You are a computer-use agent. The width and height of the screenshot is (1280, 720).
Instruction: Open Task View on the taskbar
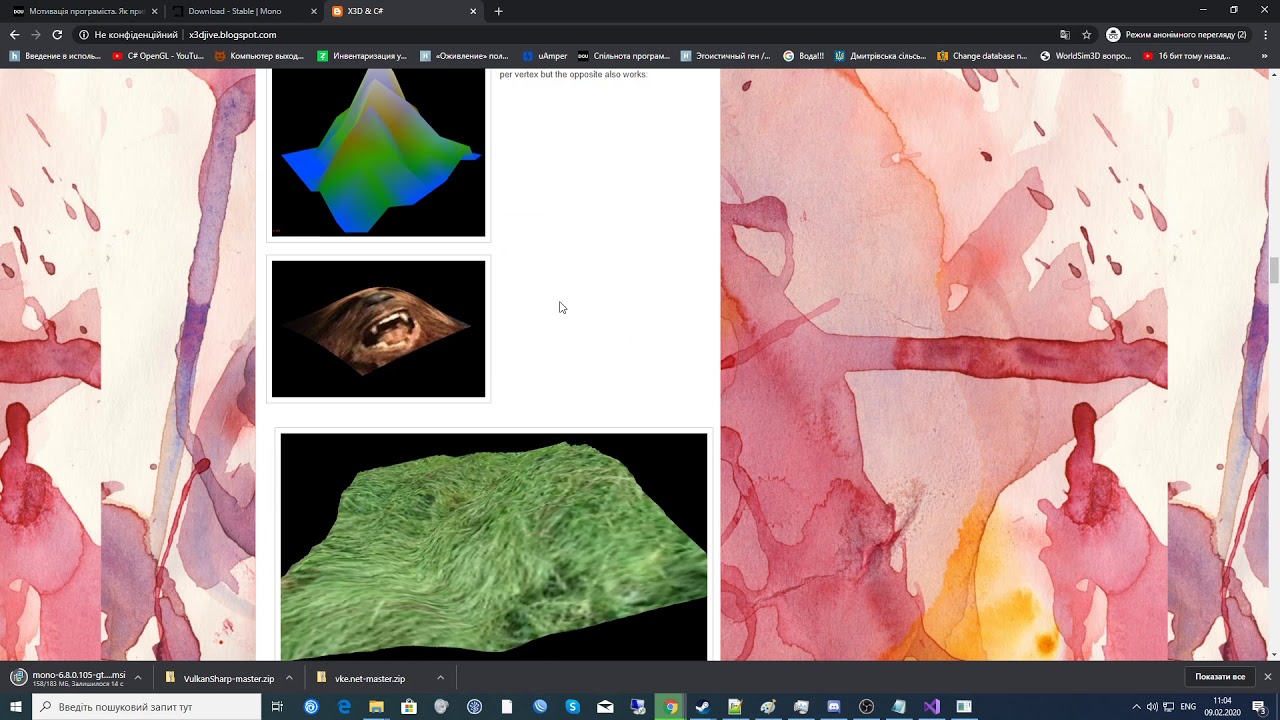(x=277, y=707)
